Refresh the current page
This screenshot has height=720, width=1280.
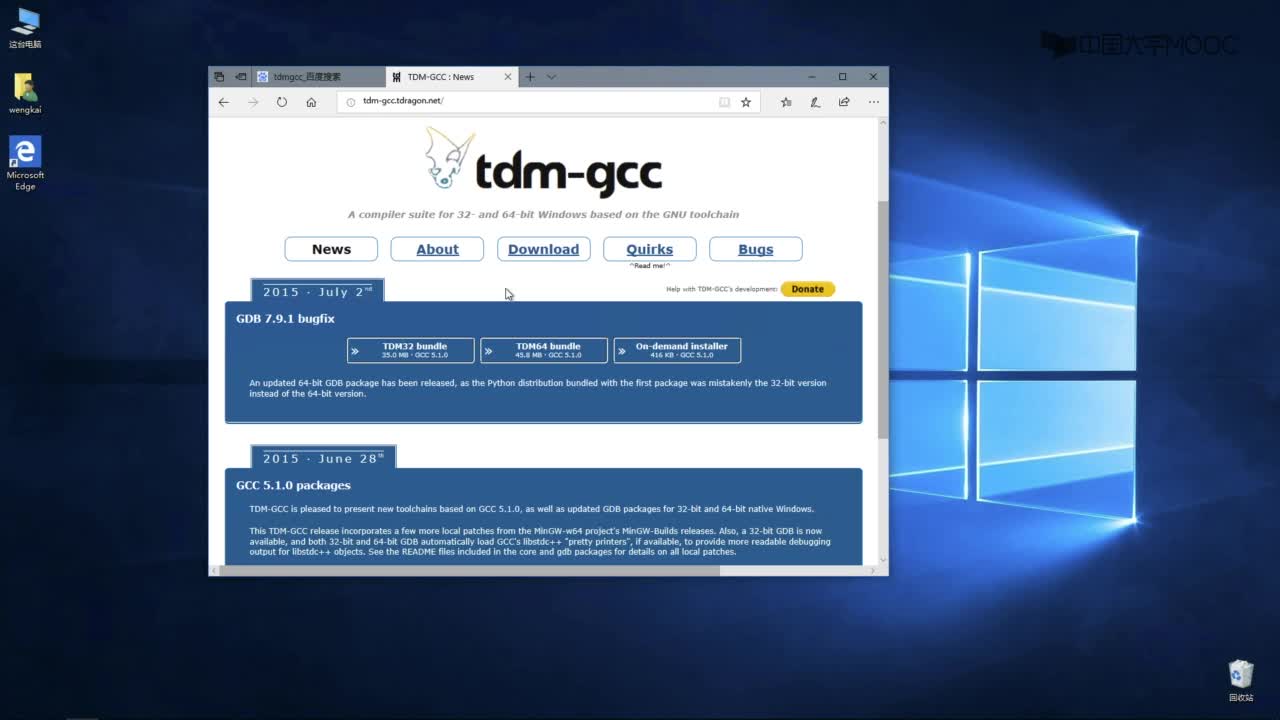click(282, 102)
